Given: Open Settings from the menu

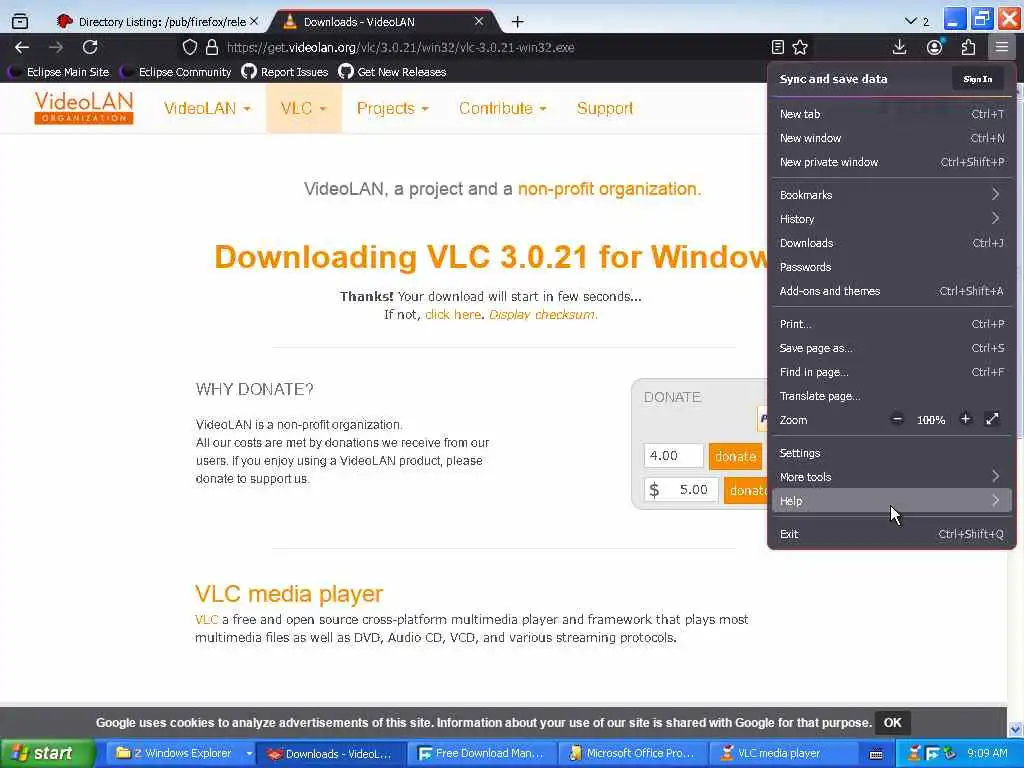Looking at the screenshot, I should [x=891, y=453].
